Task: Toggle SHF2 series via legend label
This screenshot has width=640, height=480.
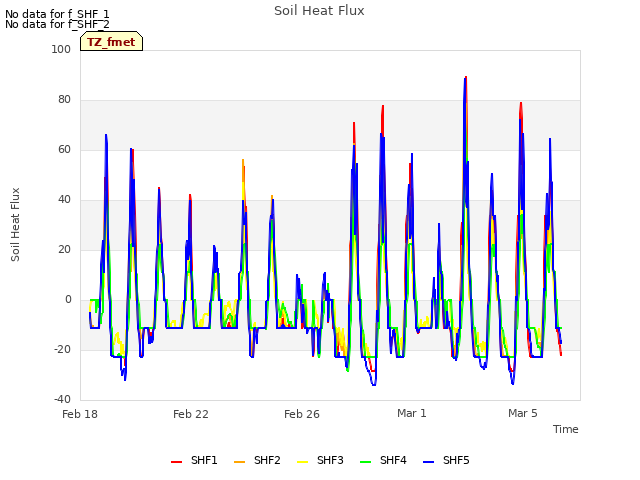Action: coord(267,460)
